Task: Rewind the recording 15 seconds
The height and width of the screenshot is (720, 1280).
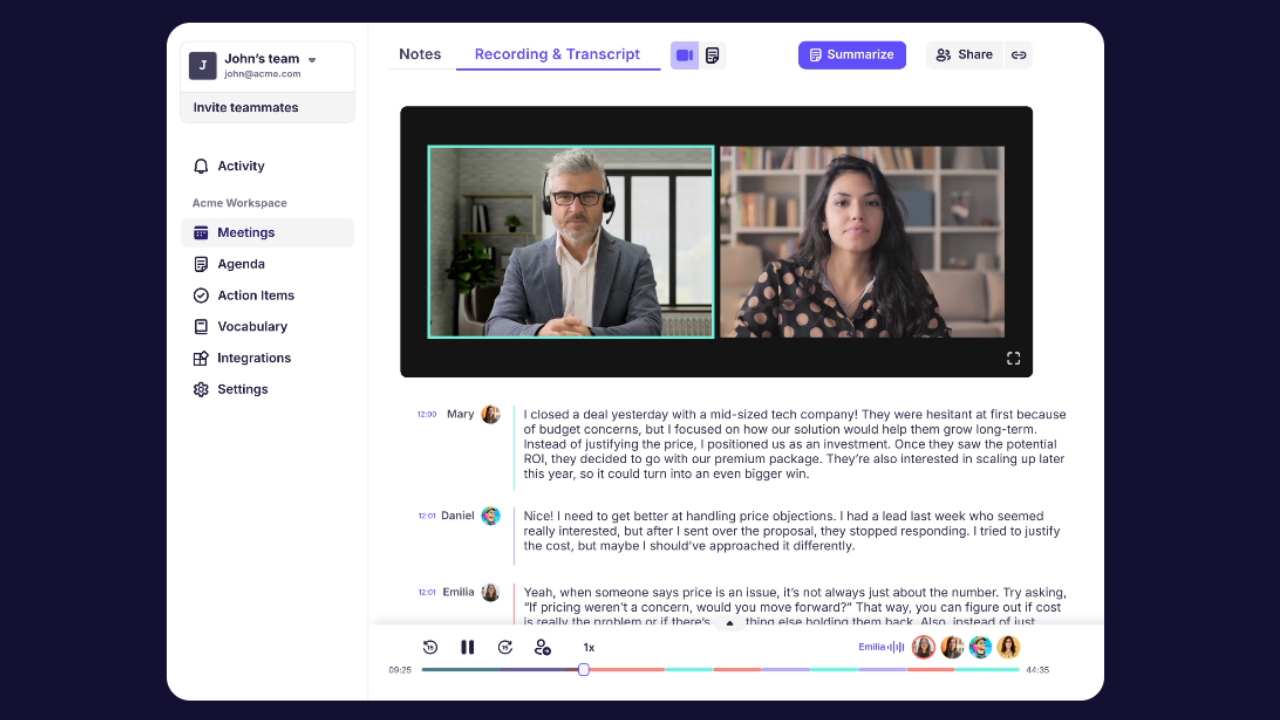Action: click(430, 647)
